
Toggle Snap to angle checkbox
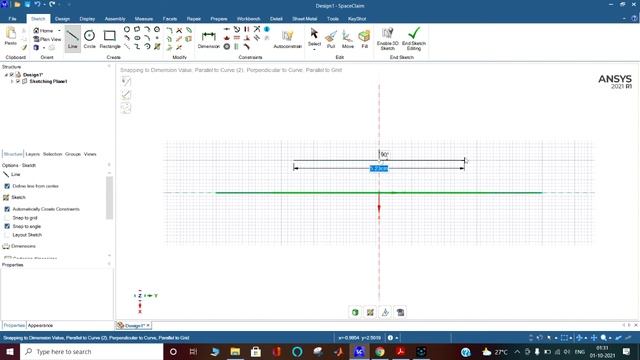(7, 227)
